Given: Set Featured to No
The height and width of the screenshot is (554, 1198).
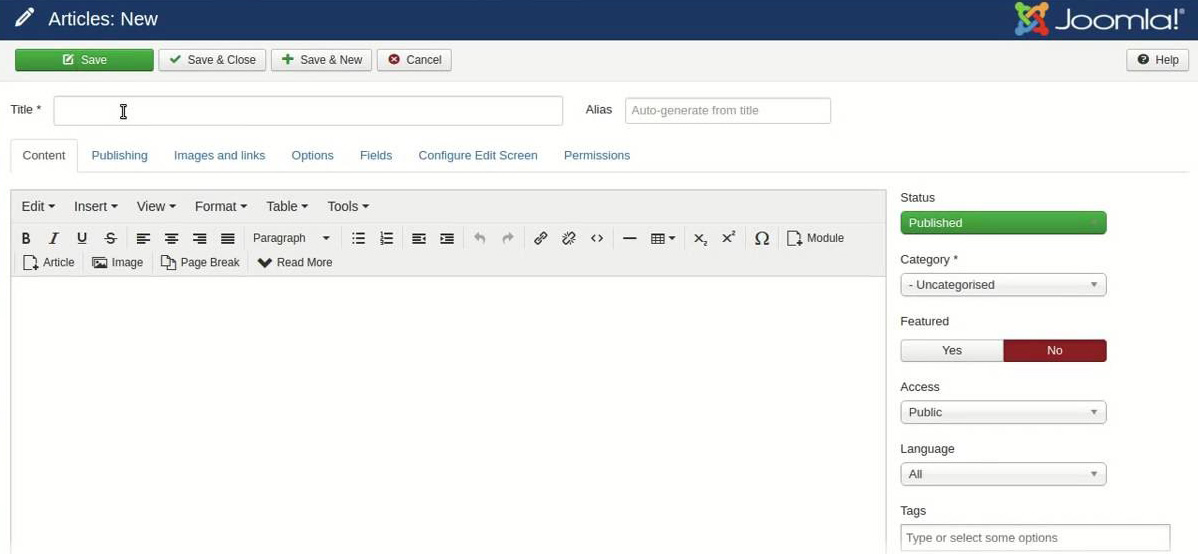Looking at the screenshot, I should pos(1054,351).
